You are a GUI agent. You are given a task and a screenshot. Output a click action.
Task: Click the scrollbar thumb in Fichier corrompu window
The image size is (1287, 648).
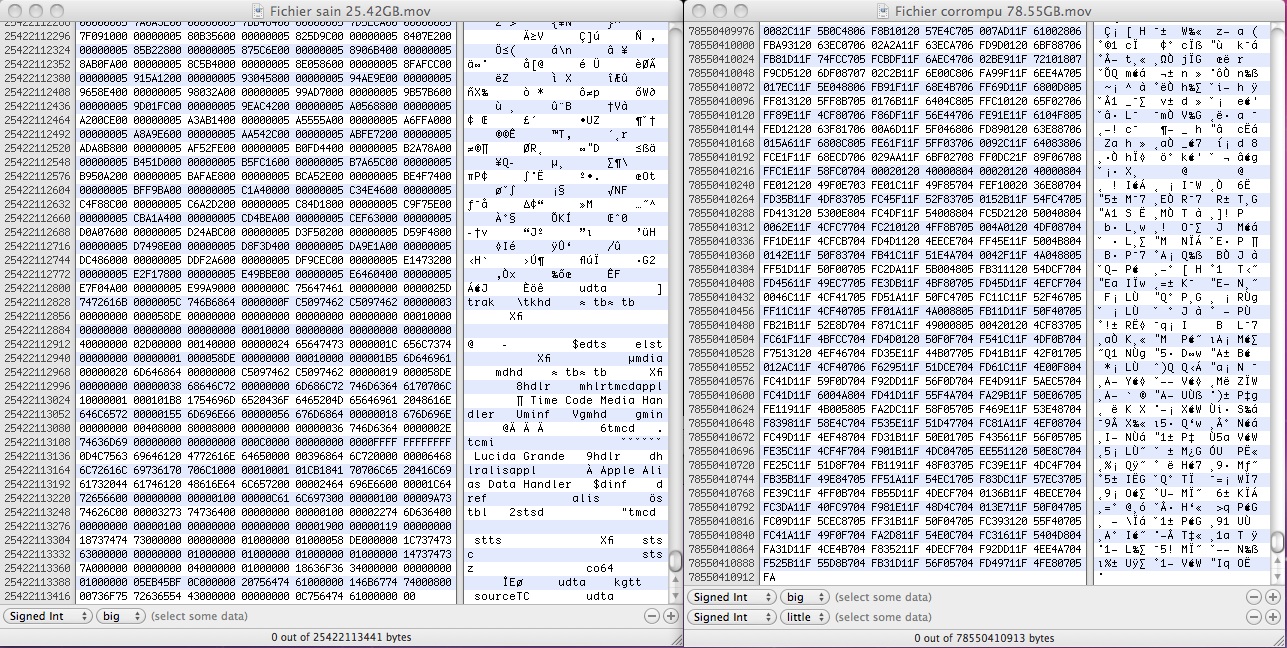tap(1278, 542)
